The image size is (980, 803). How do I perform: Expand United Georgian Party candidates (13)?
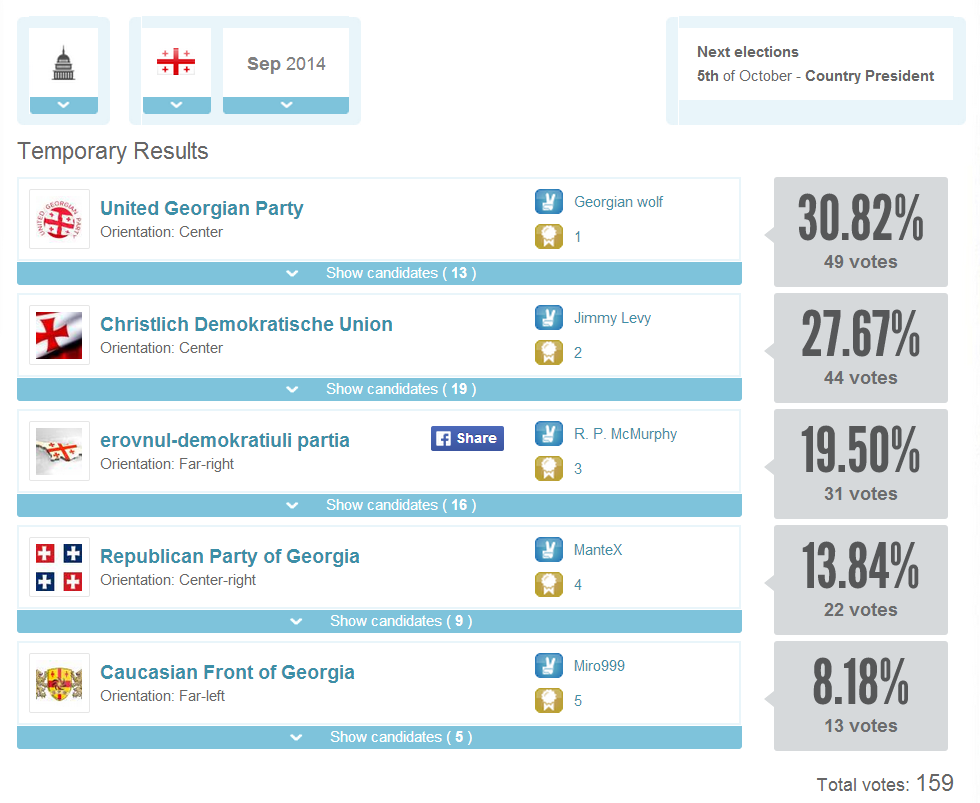click(x=379, y=273)
